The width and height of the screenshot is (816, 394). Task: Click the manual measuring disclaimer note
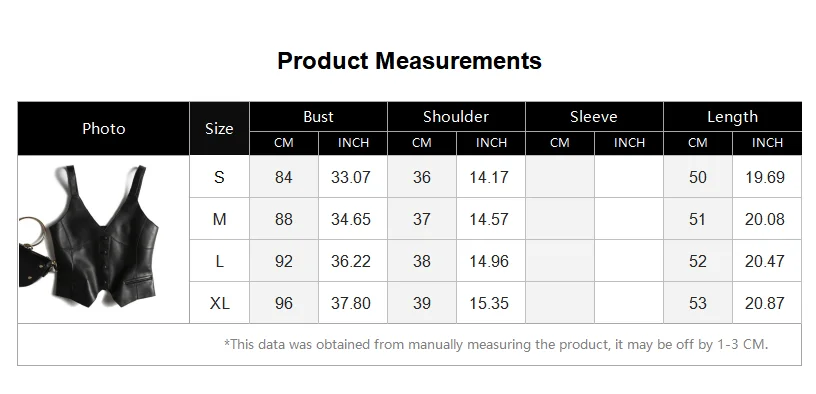[x=496, y=344]
